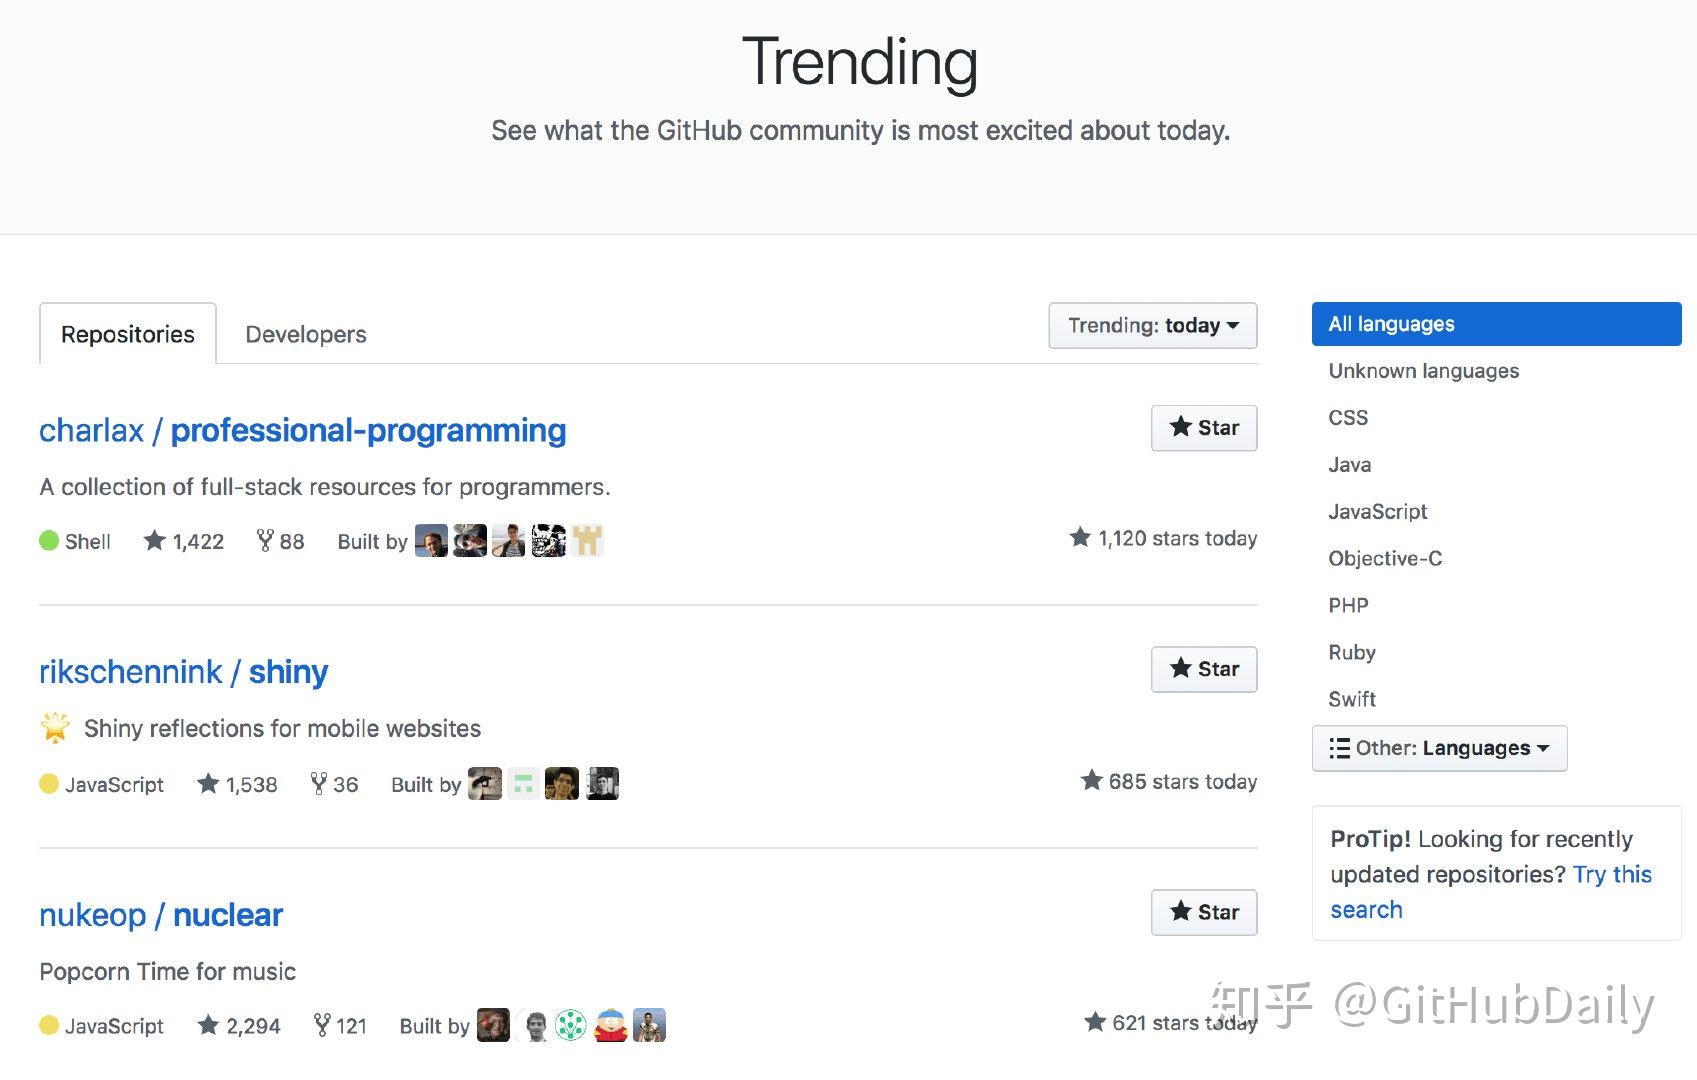Follow the 'Try this search' link

(1490, 892)
